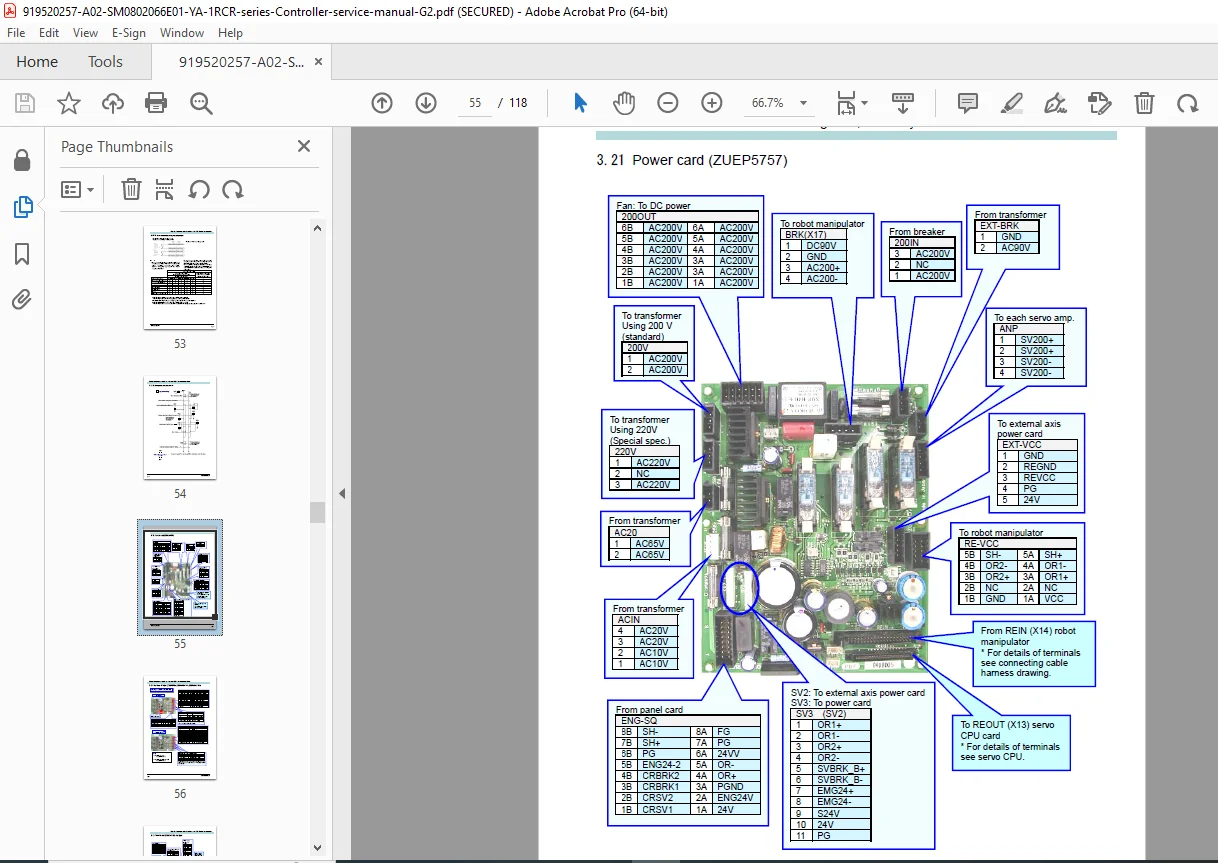
Task: Toggle Page Thumbnails sidebar icon
Action: click(x=22, y=207)
